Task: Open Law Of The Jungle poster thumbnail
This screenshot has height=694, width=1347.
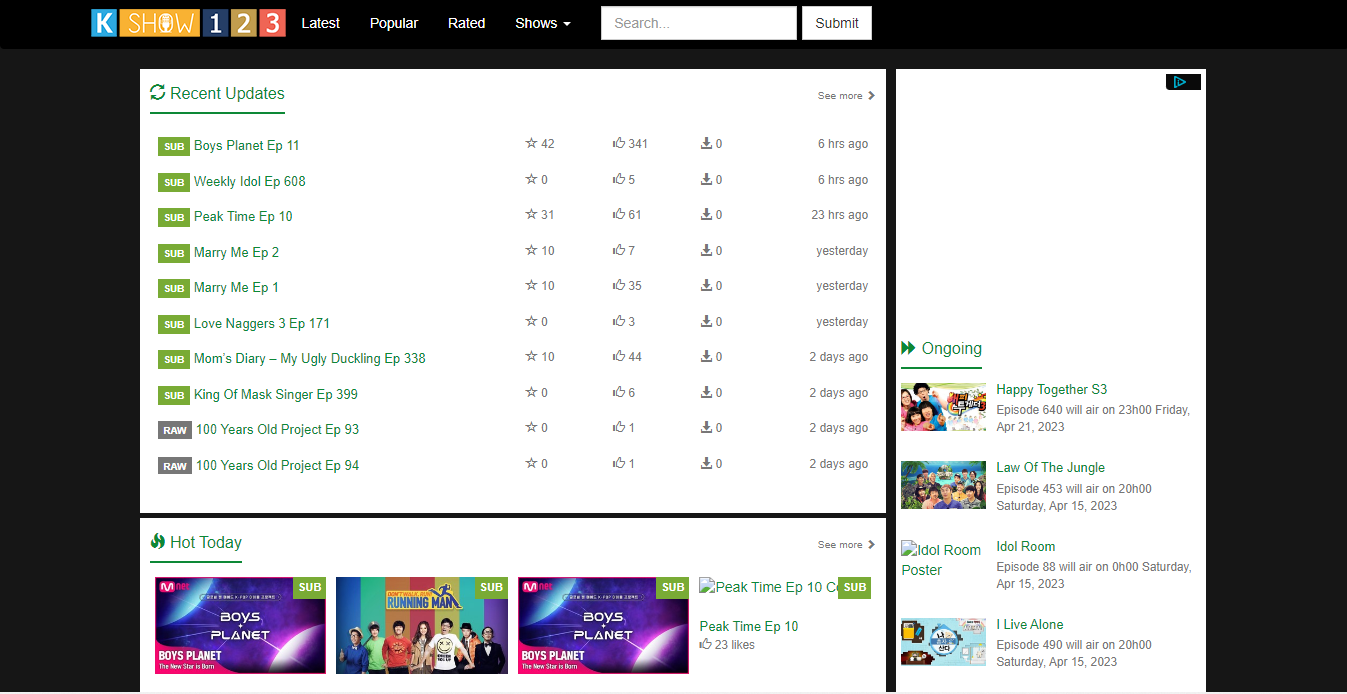Action: tap(943, 485)
